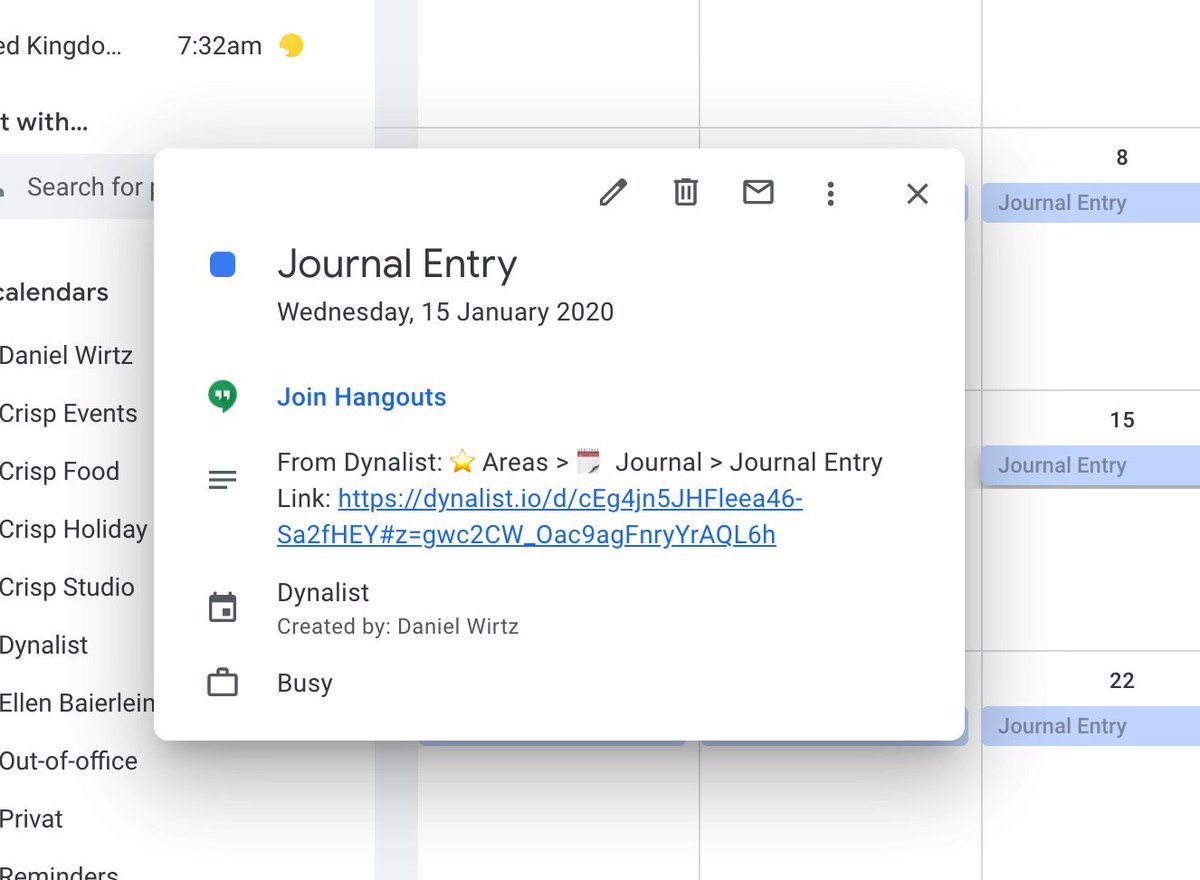Select the Dynalist calendar in sidebar
The height and width of the screenshot is (880, 1200).
click(44, 645)
